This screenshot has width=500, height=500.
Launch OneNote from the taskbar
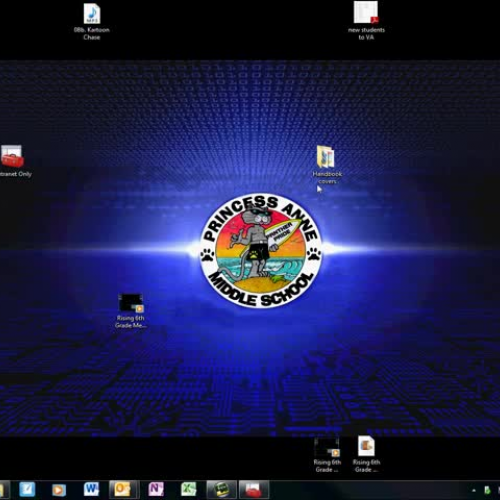tap(156, 489)
